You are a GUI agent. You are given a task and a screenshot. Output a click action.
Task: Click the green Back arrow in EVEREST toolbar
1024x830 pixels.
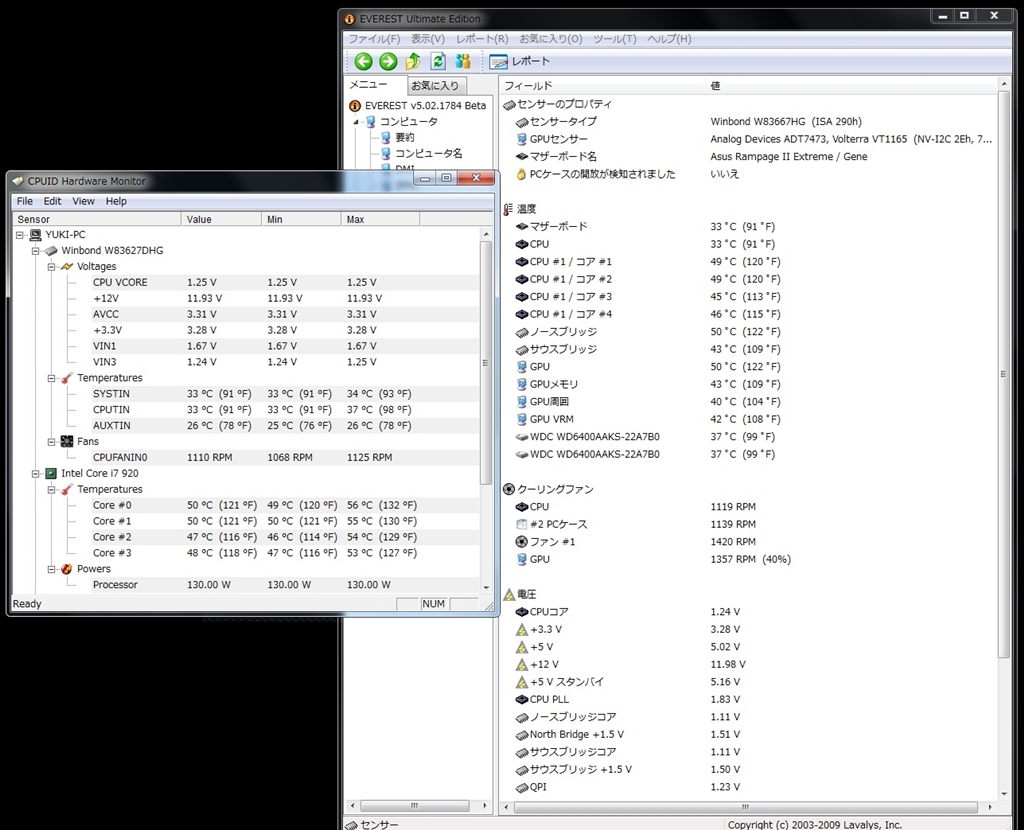click(363, 62)
